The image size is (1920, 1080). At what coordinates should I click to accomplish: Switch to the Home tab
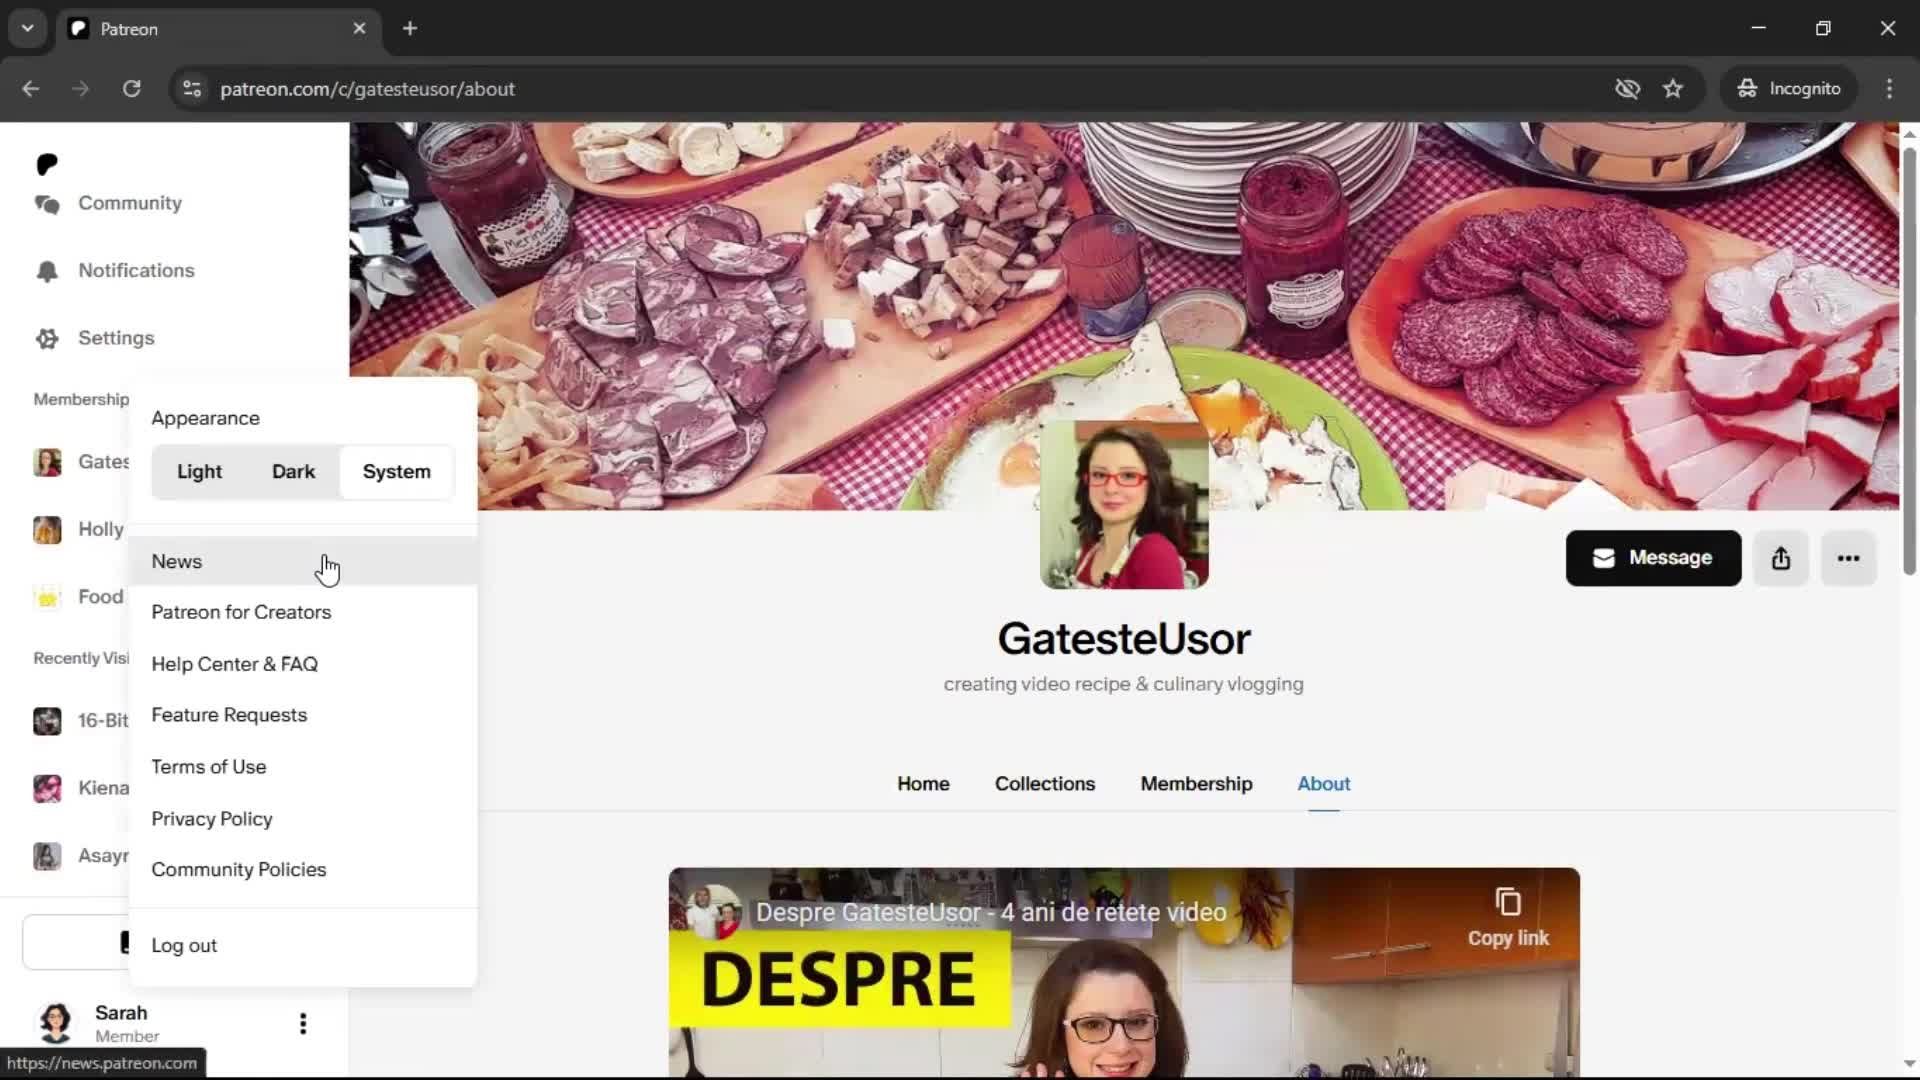(923, 784)
